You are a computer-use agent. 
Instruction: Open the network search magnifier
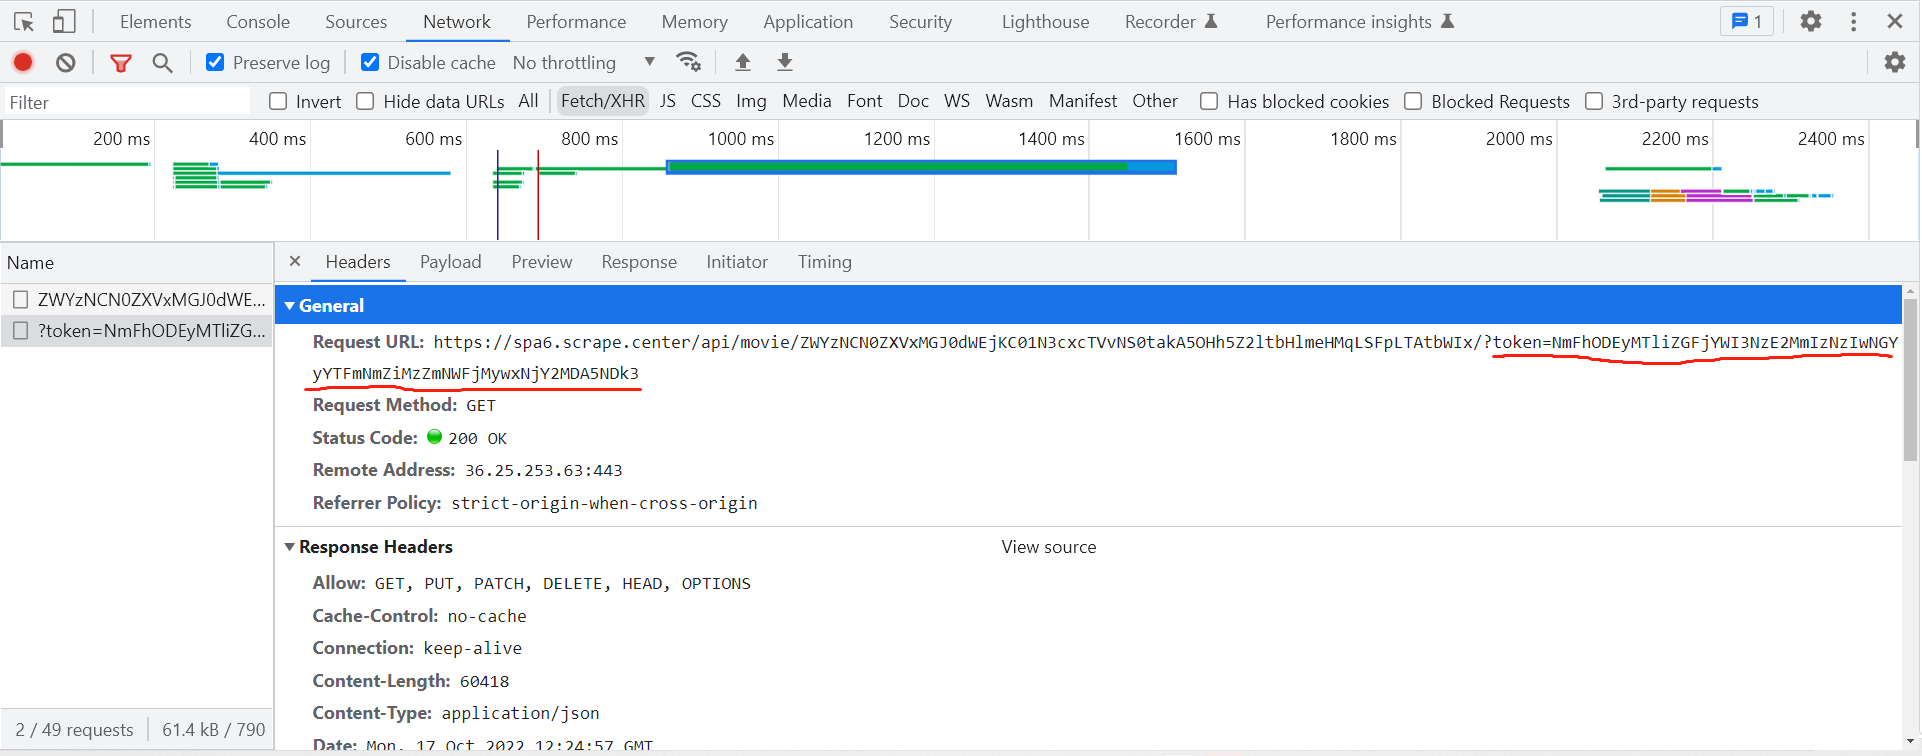pos(162,63)
